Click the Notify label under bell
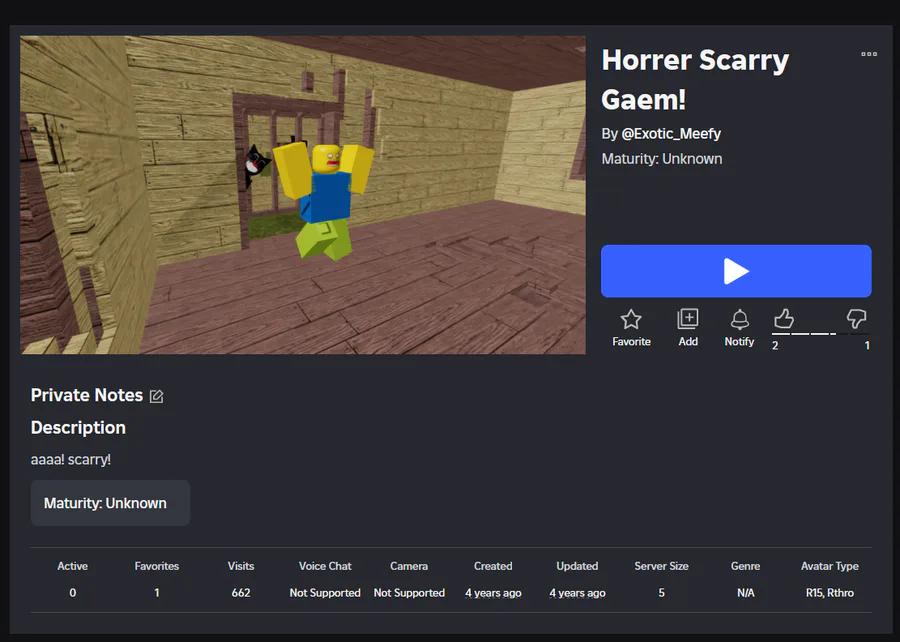Image resolution: width=900 pixels, height=642 pixels. click(x=739, y=341)
